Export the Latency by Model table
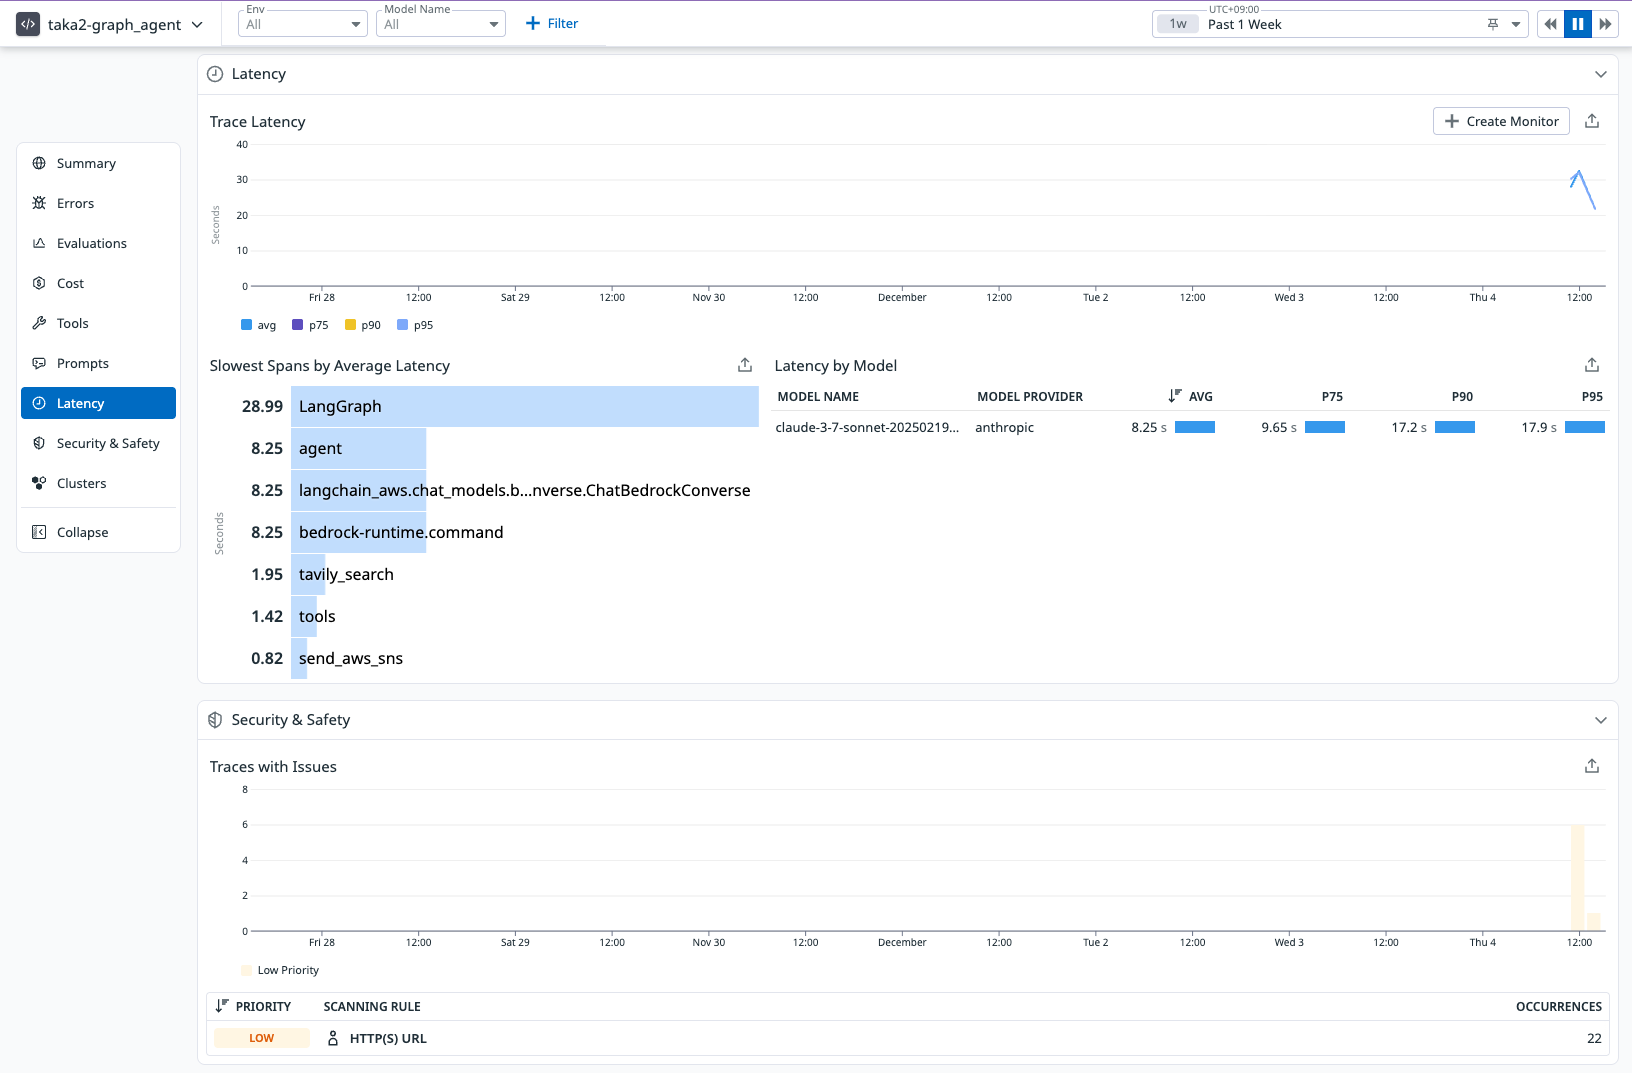The height and width of the screenshot is (1073, 1632). coord(1592,365)
